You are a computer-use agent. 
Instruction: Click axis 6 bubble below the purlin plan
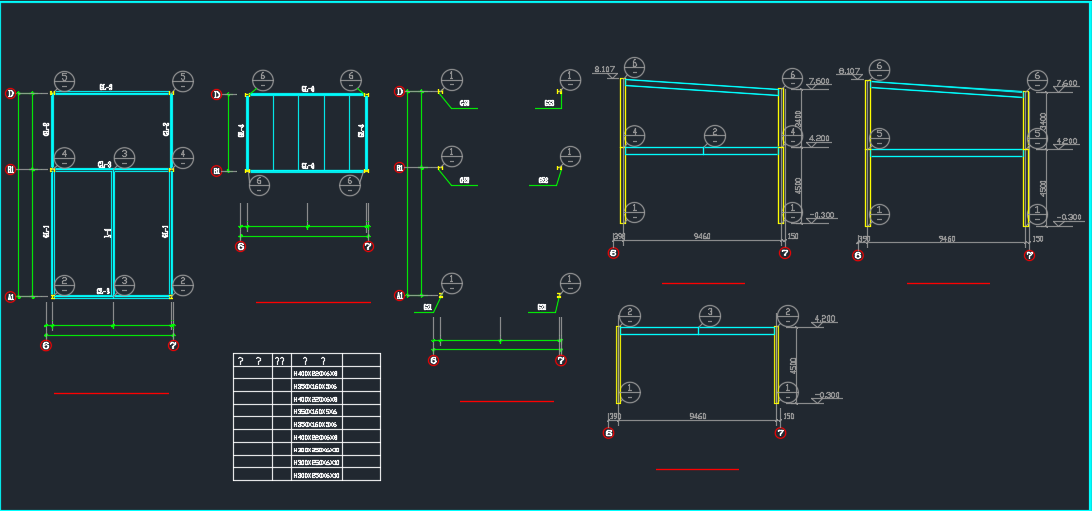pos(241,246)
